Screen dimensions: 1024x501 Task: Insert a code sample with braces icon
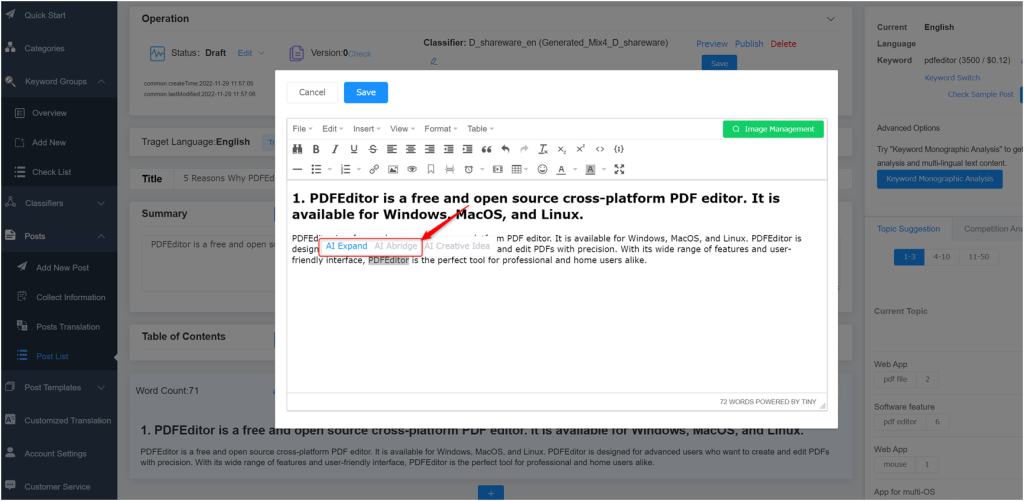618,149
